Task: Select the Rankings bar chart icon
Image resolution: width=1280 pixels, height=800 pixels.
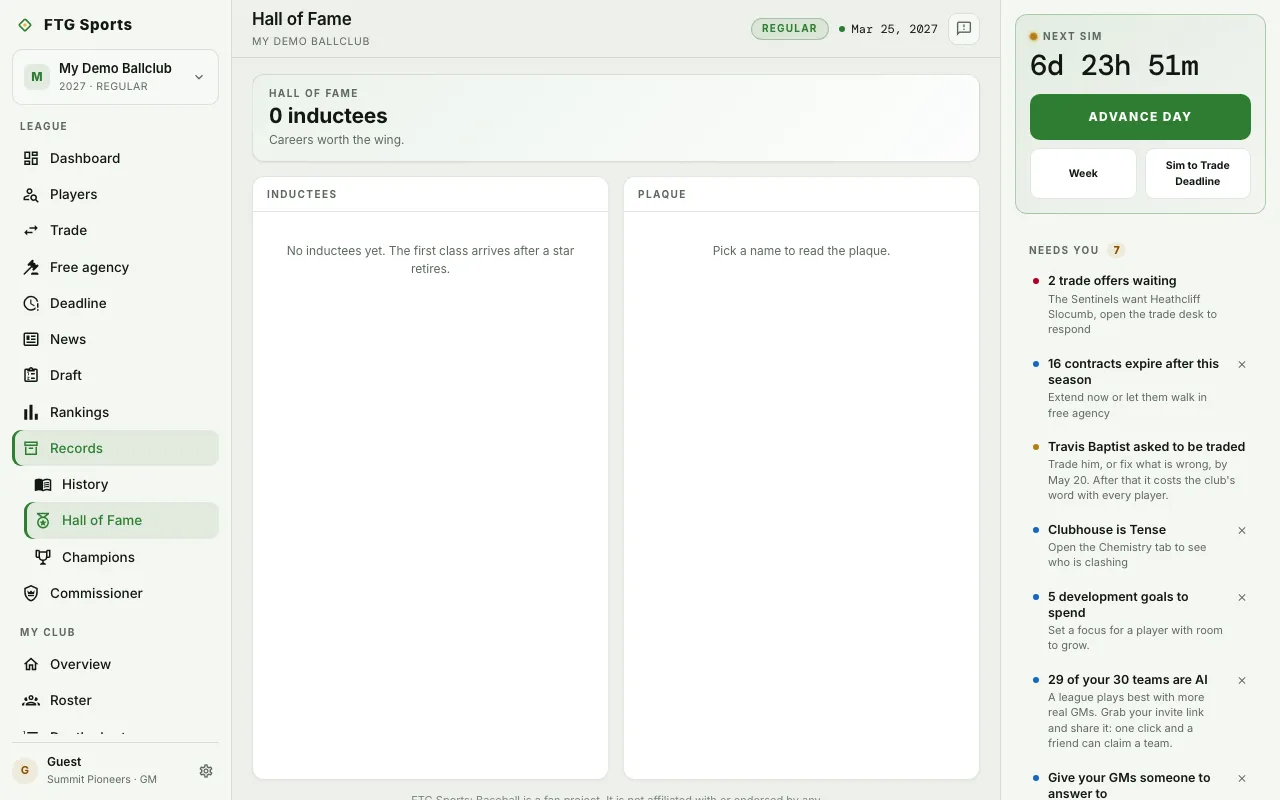Action: (31, 412)
